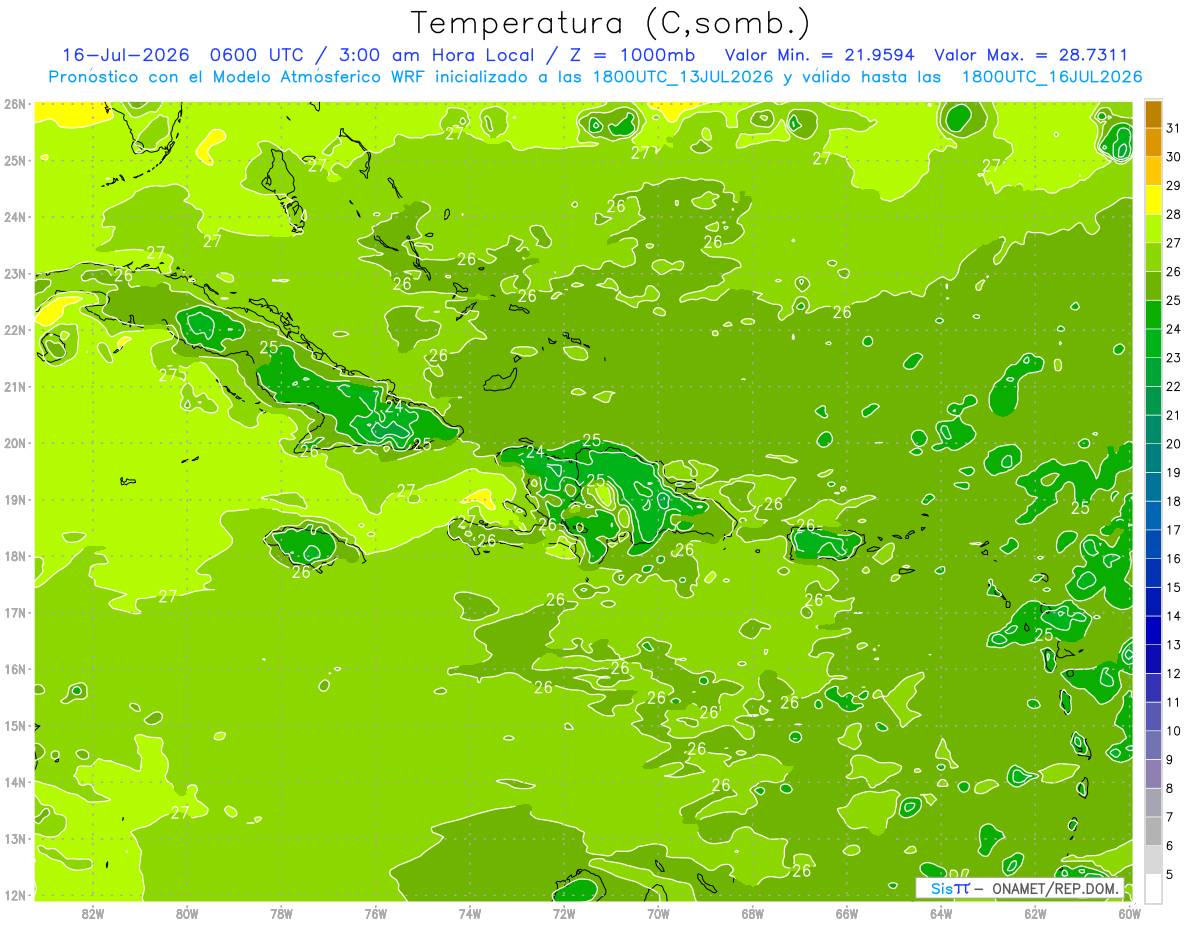Image resolution: width=1200 pixels, height=927 pixels.
Task: Click the 17N latitude axis label
Action: (15, 612)
